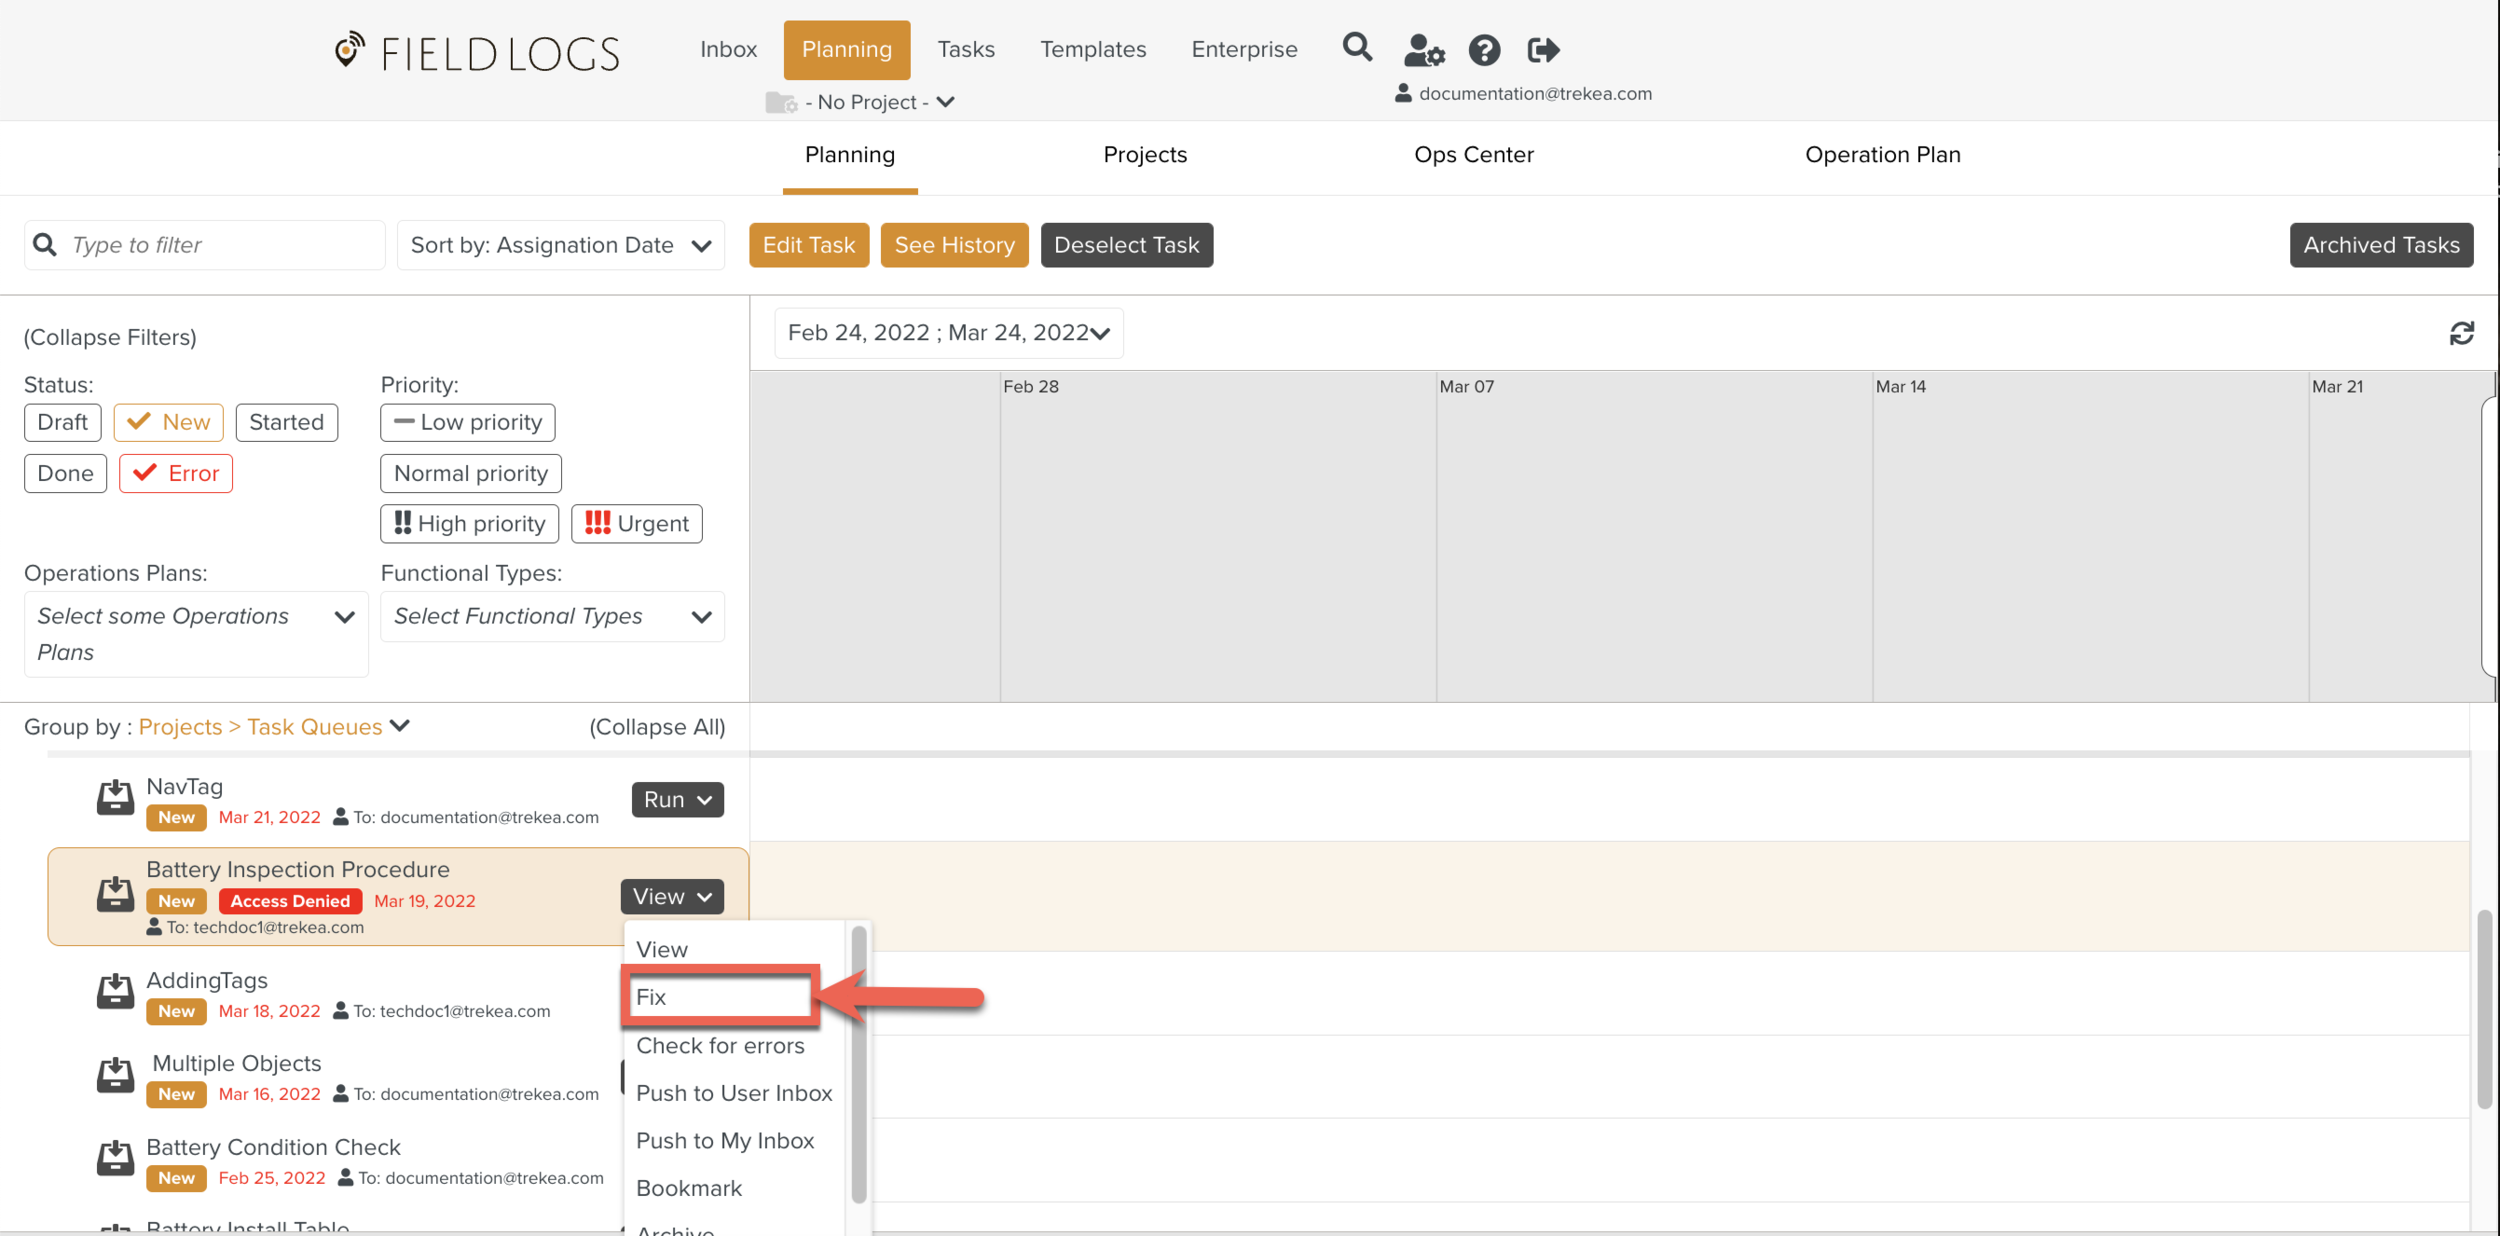
Task: Enable the Urgent priority filter
Action: [637, 523]
